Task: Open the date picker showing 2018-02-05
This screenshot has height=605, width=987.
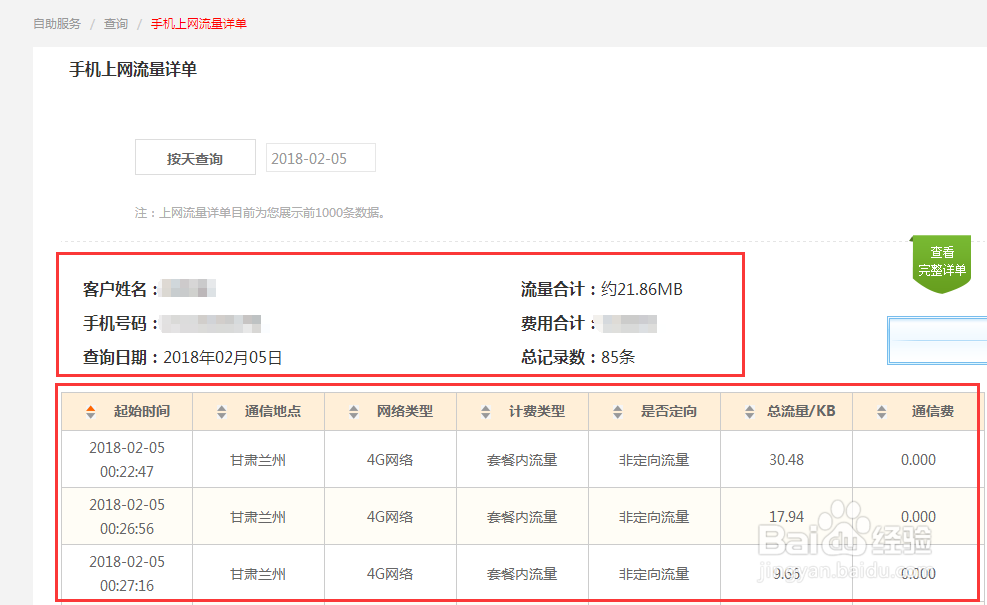Action: click(x=320, y=157)
